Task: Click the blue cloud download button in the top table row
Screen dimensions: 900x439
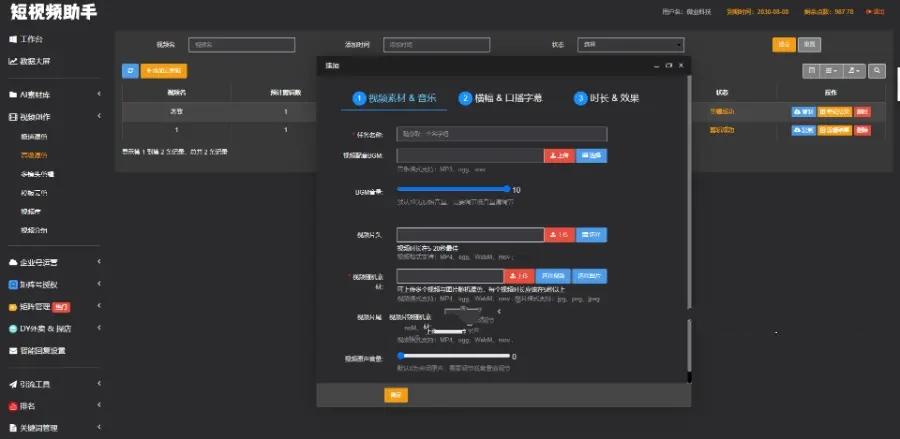Action: click(x=803, y=112)
